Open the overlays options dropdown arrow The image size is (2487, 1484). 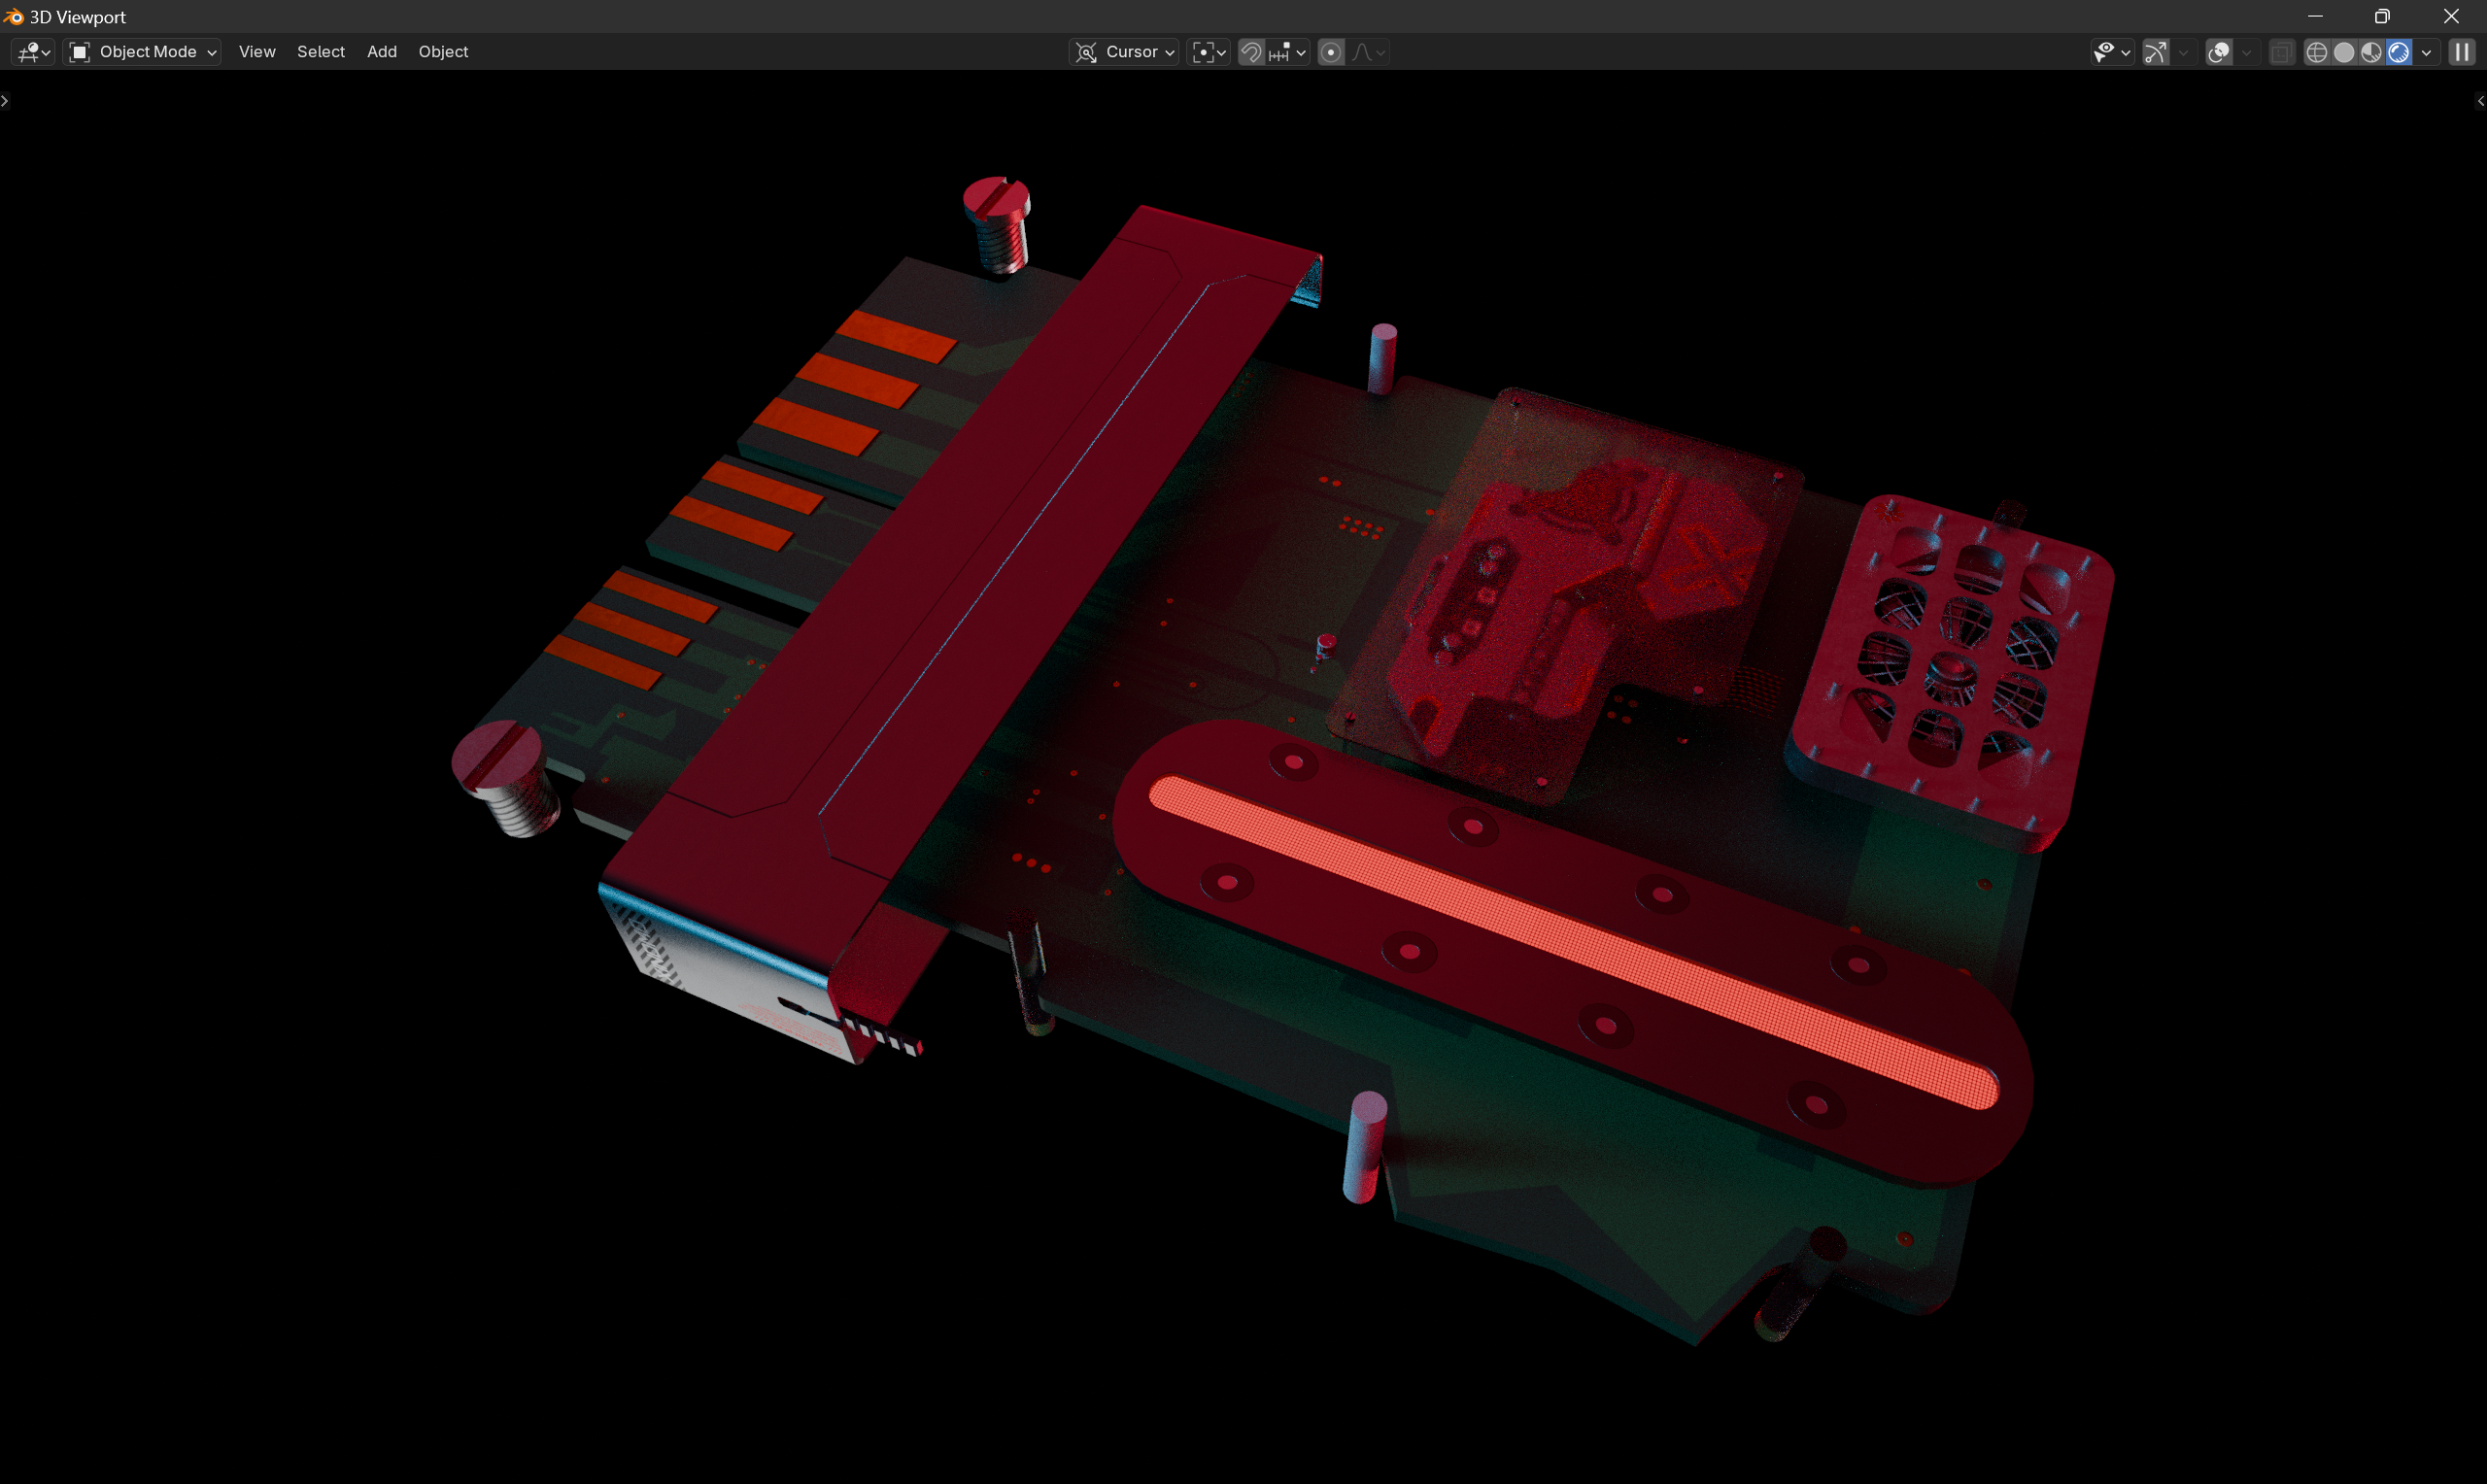pos(2246,52)
